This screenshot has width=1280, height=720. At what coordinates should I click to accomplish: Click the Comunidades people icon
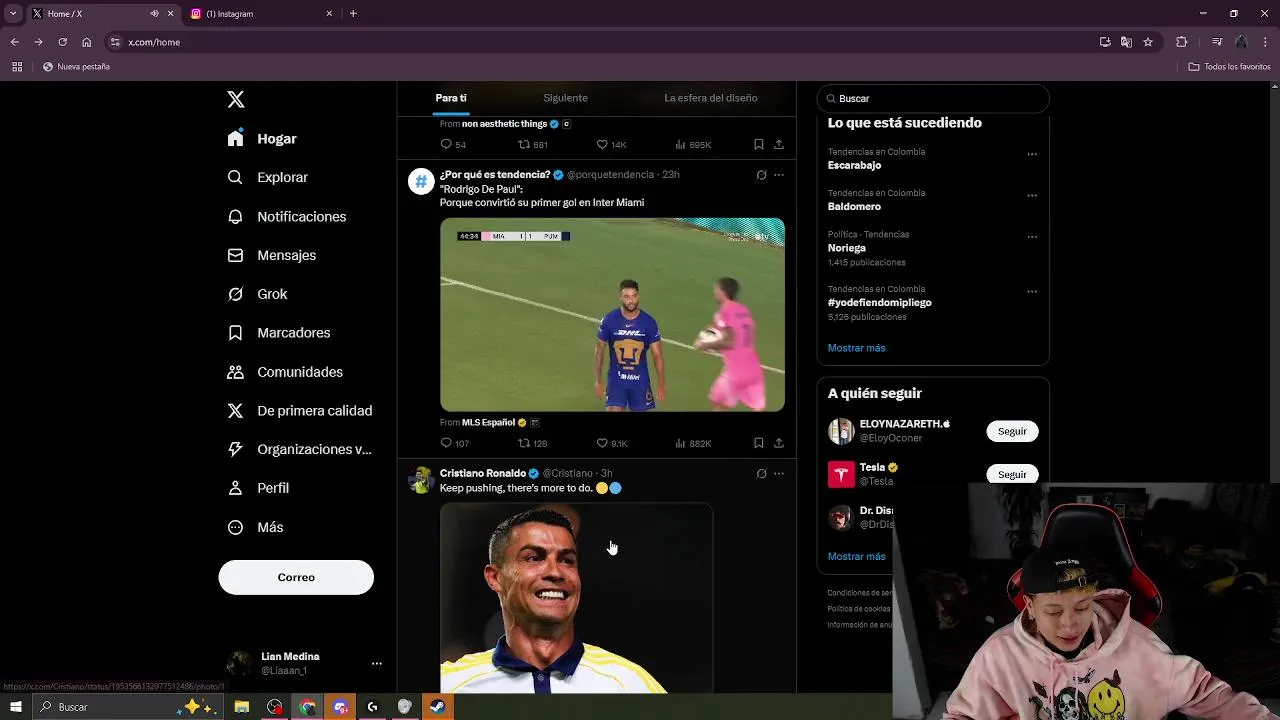pos(235,372)
